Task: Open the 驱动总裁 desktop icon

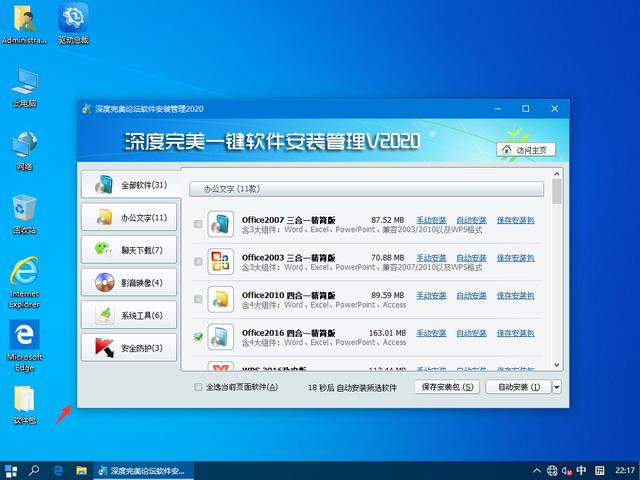Action: tap(73, 24)
